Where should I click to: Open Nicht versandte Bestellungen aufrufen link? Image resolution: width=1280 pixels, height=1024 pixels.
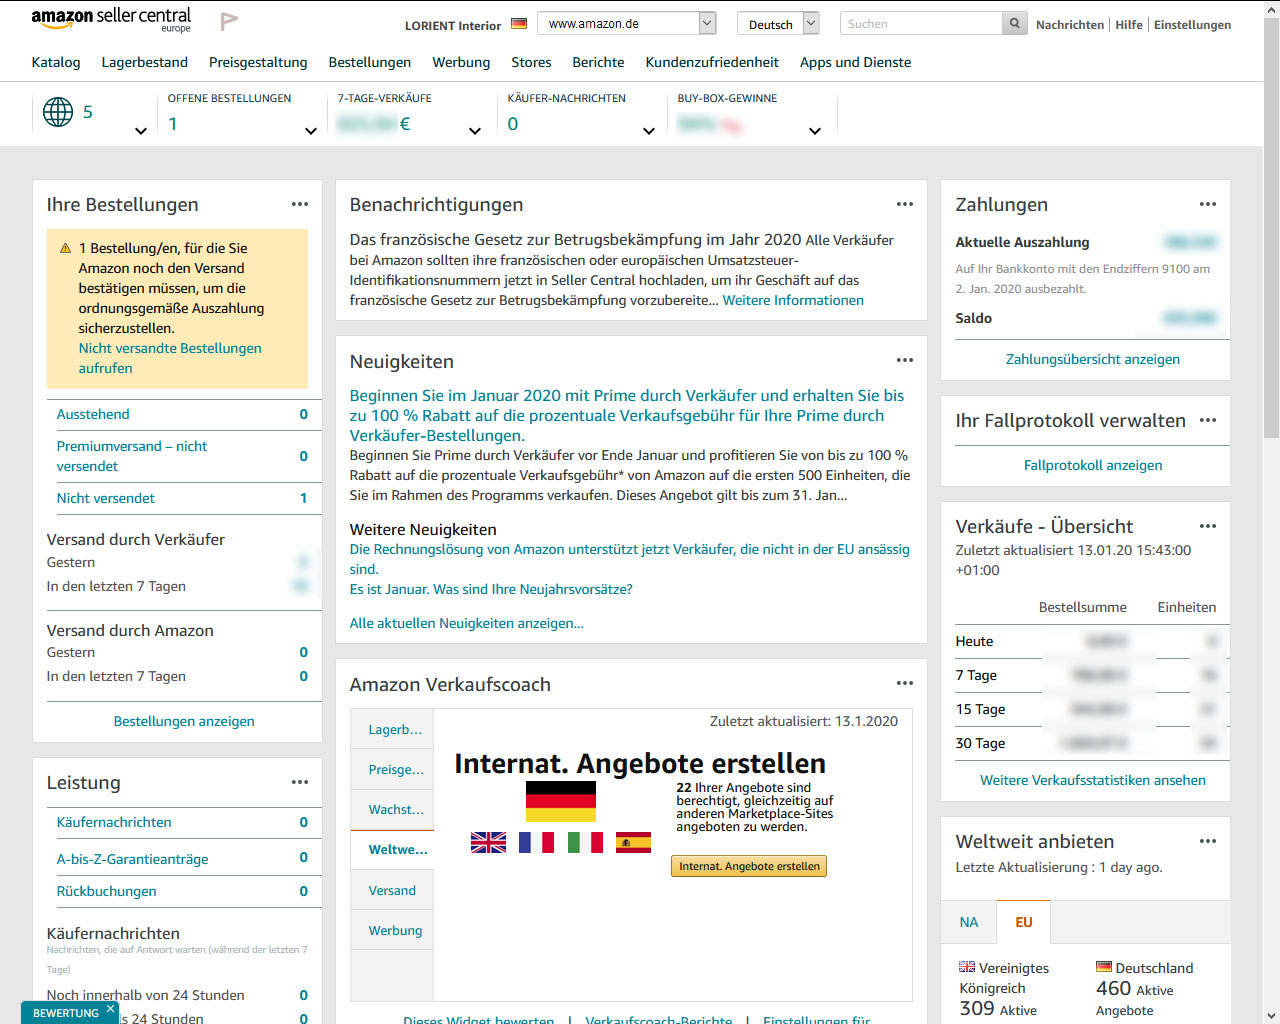[170, 358]
